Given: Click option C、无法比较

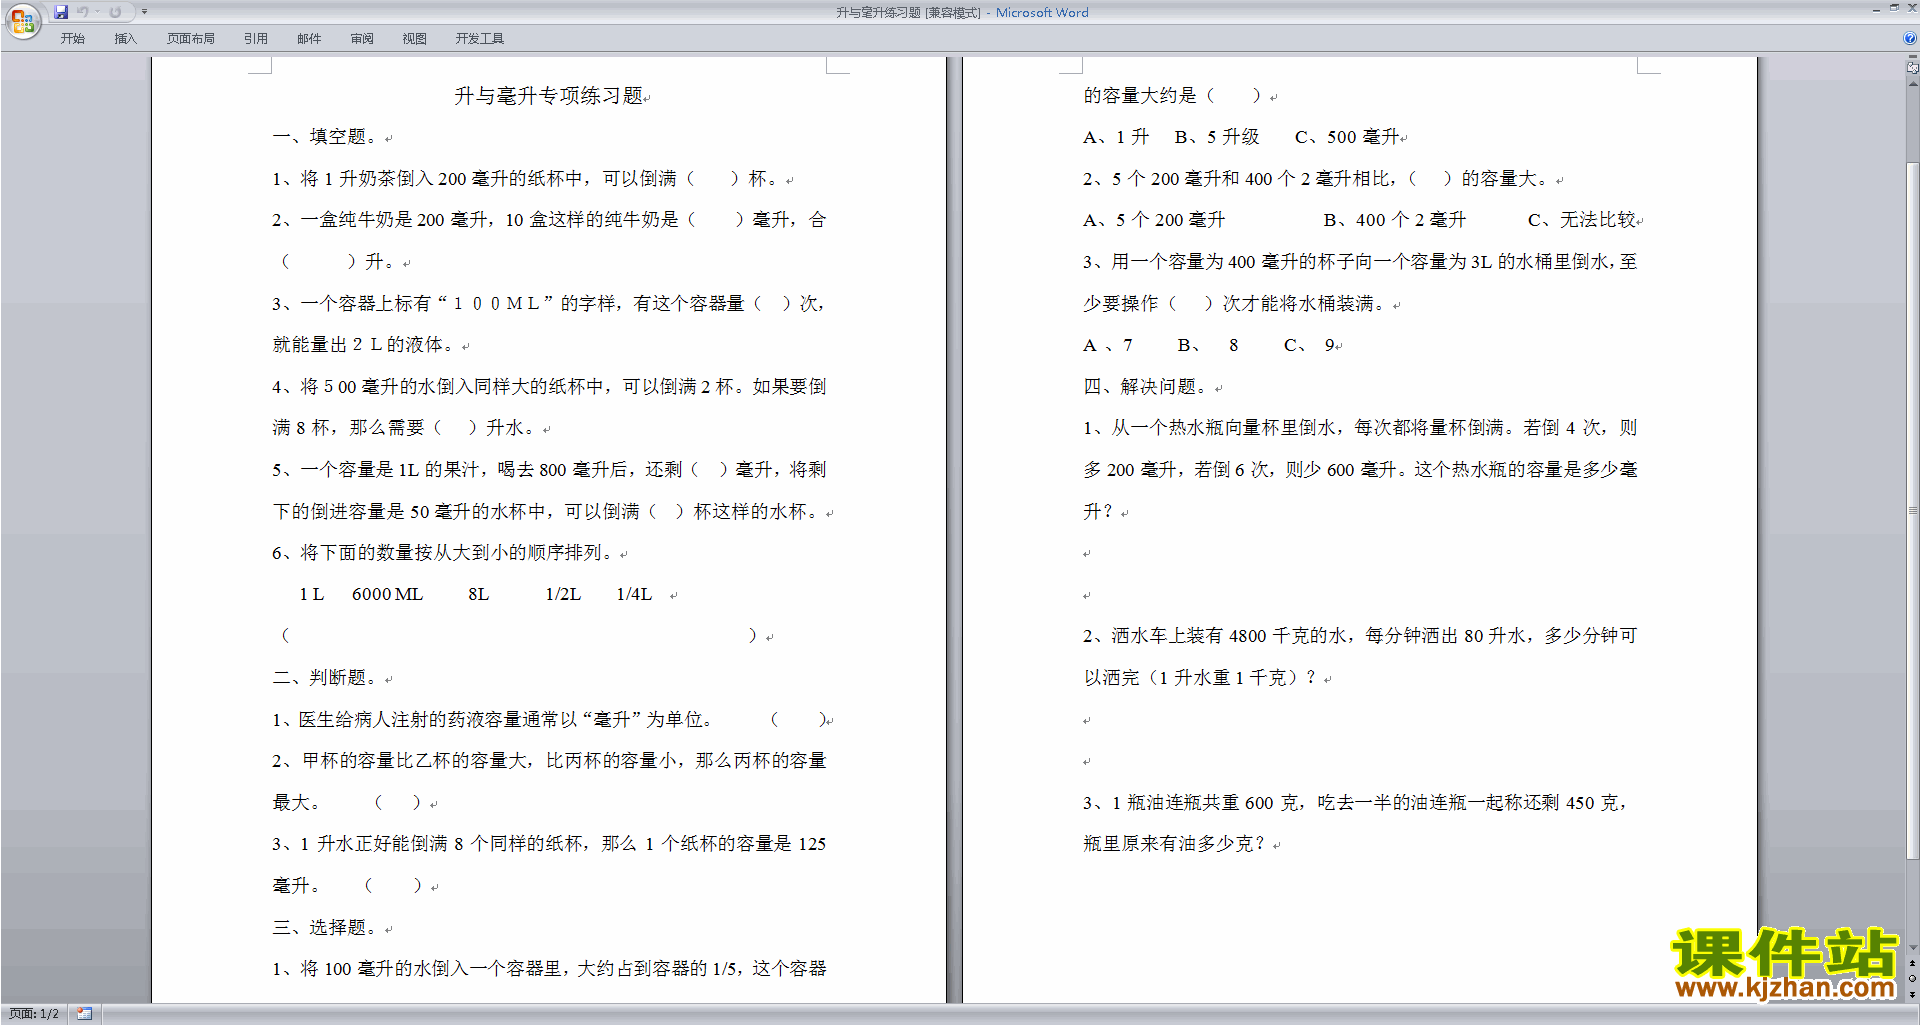Looking at the screenshot, I should (1582, 220).
